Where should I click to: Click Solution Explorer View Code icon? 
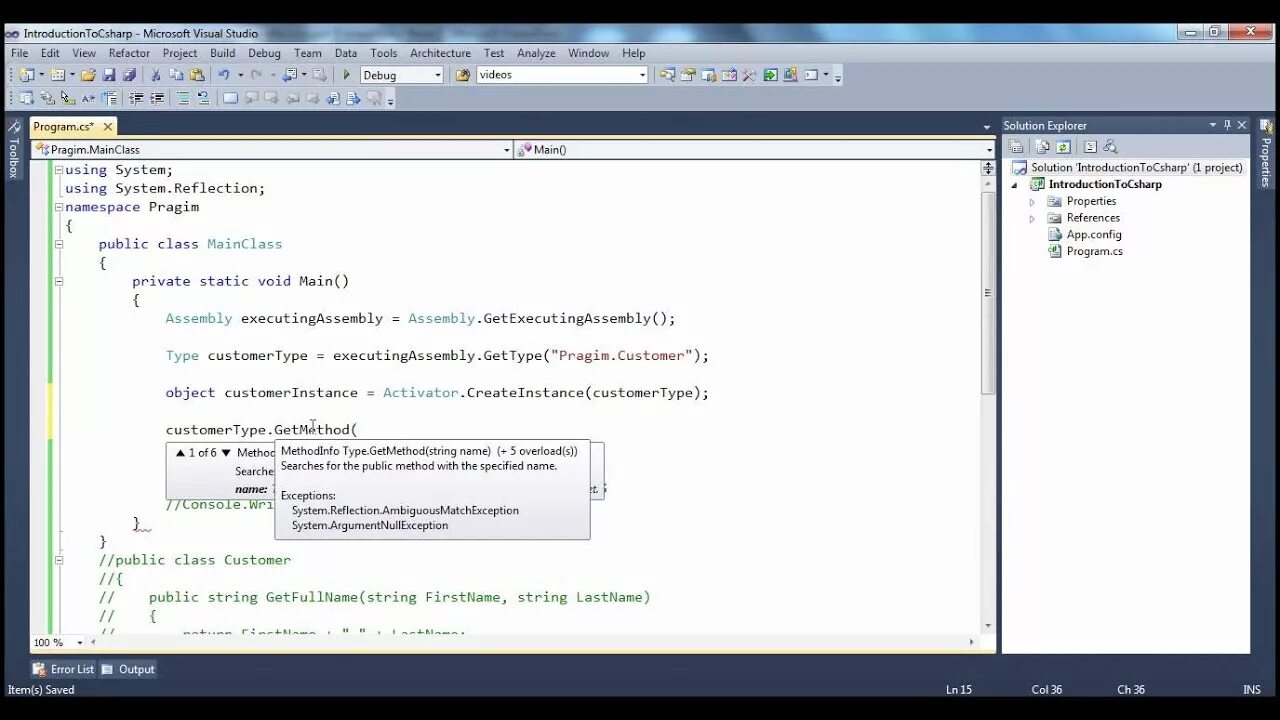click(x=1090, y=147)
